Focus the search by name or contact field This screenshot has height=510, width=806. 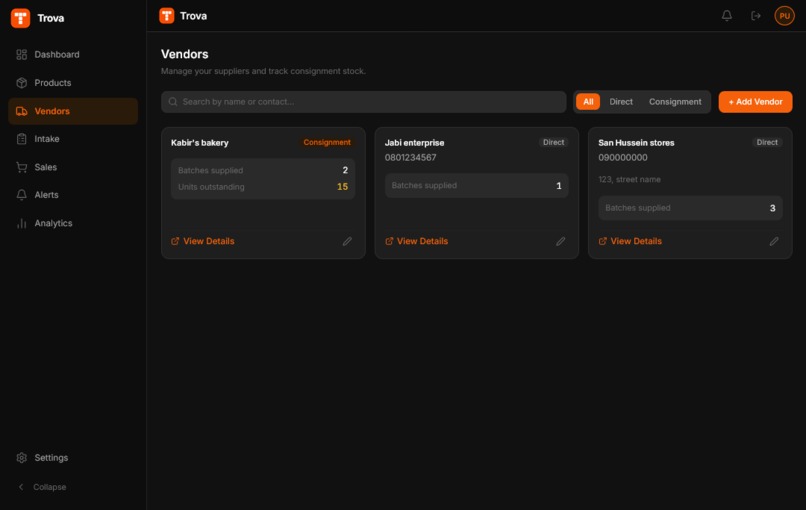coord(364,102)
